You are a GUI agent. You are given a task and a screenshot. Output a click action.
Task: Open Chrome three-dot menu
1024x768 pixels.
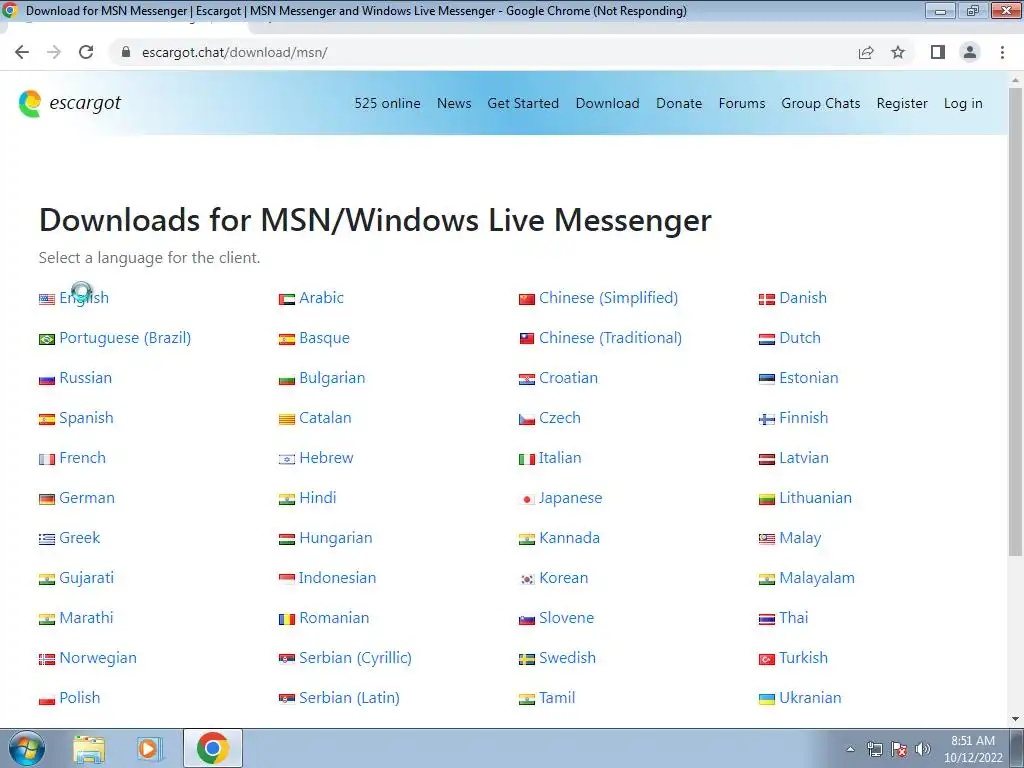coord(1002,52)
